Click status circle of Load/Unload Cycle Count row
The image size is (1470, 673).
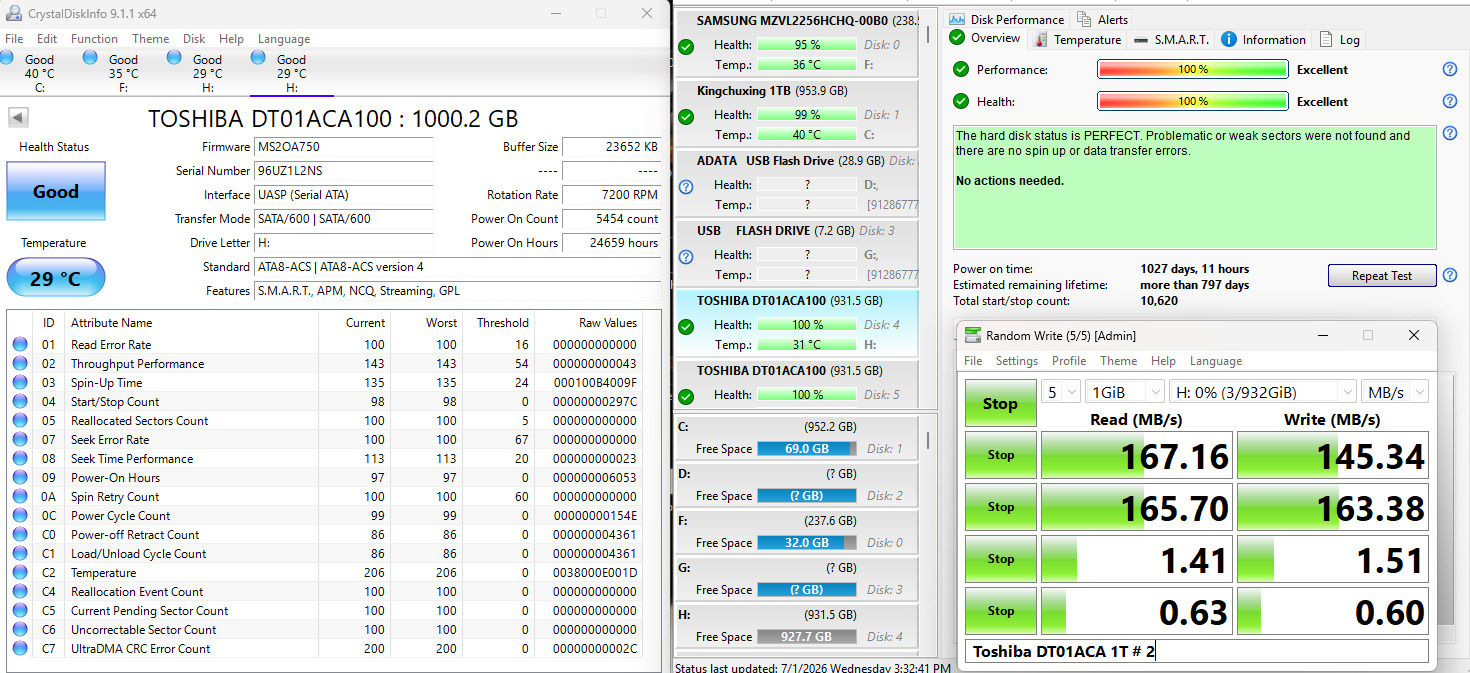click(x=20, y=553)
